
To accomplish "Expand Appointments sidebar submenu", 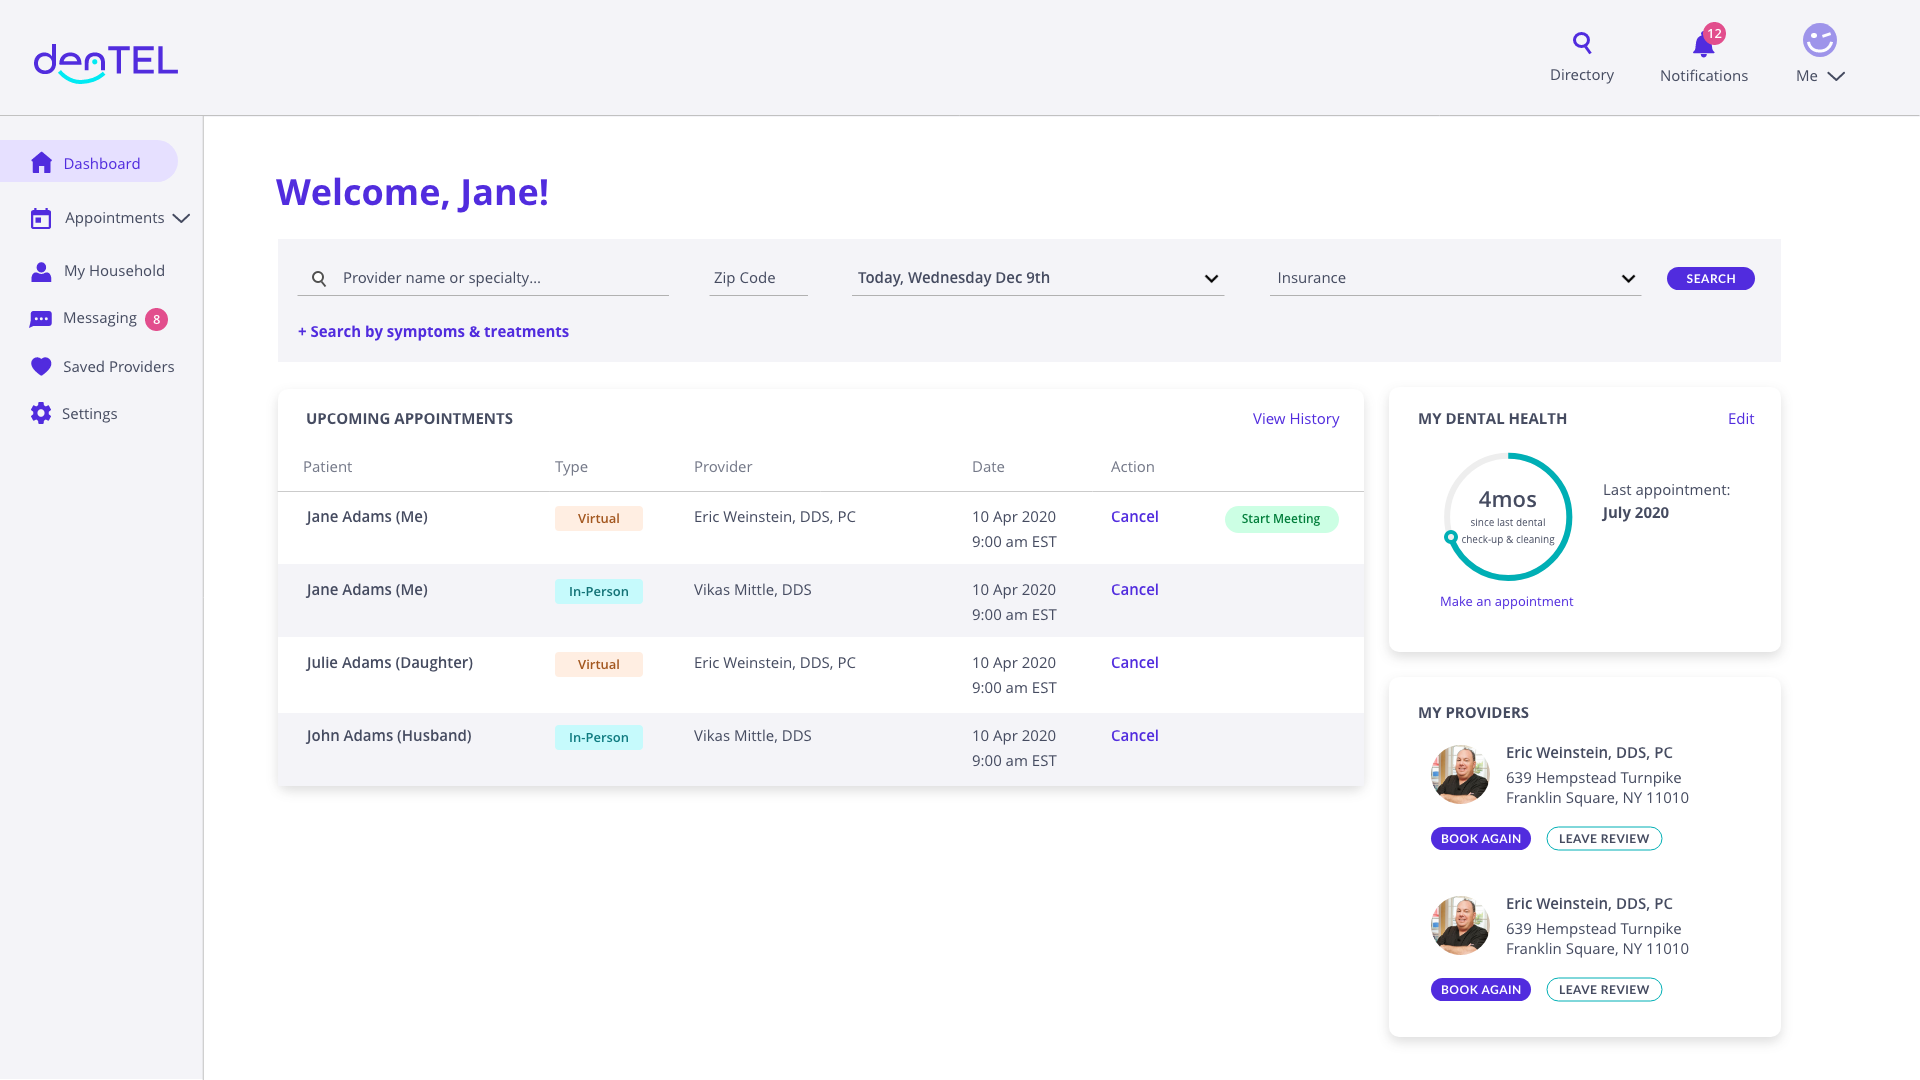I will 181,218.
